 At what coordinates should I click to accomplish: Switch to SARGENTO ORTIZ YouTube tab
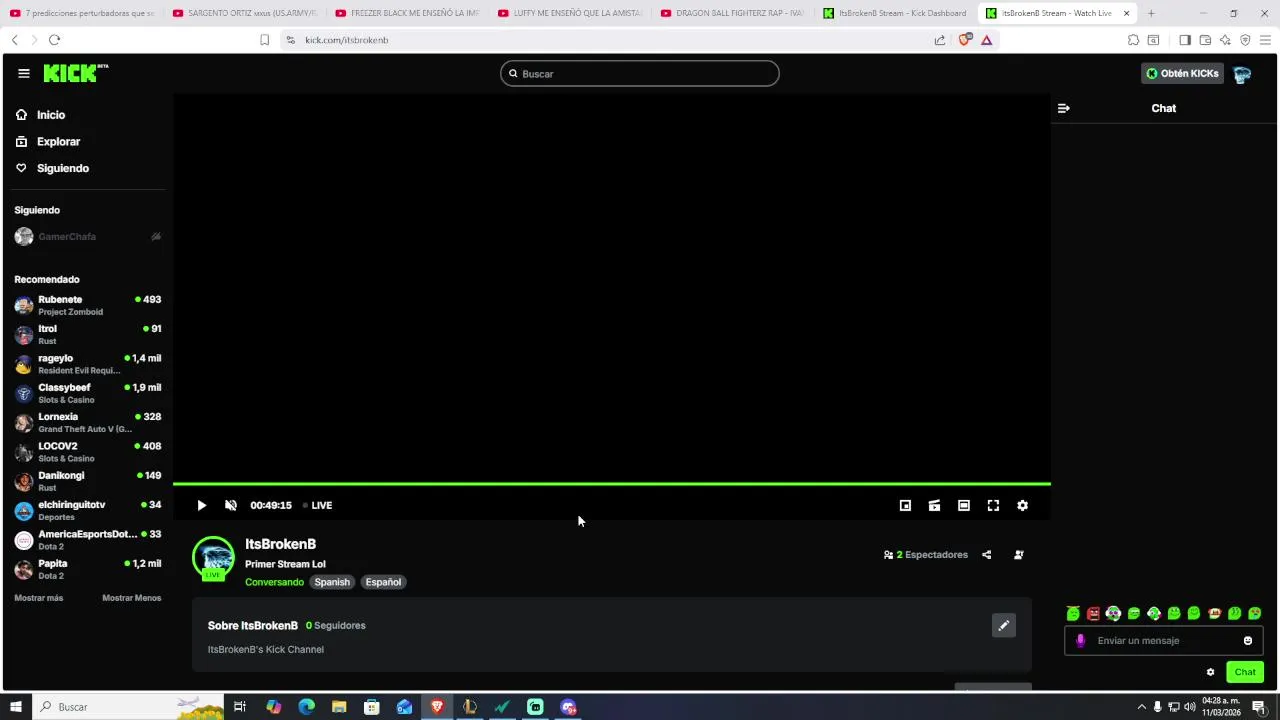[x=244, y=13]
